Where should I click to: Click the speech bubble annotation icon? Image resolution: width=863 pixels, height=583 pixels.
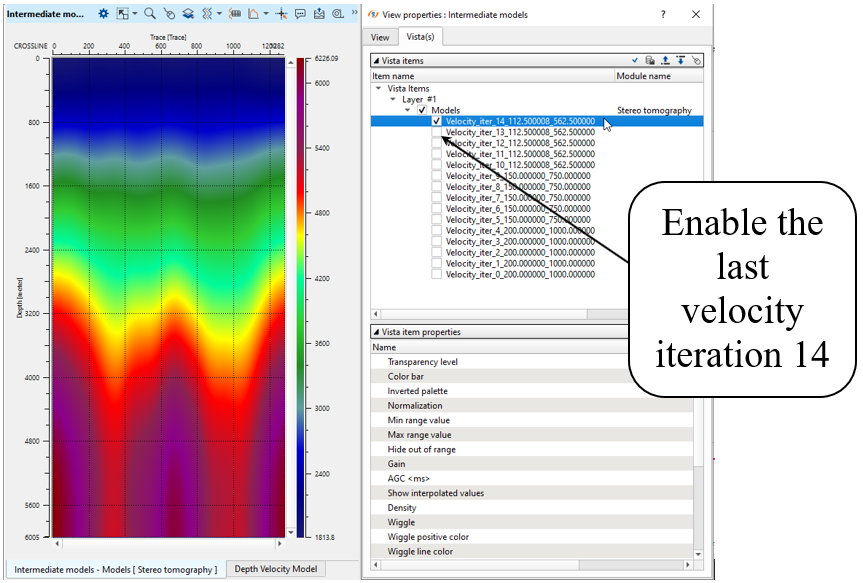[300, 14]
